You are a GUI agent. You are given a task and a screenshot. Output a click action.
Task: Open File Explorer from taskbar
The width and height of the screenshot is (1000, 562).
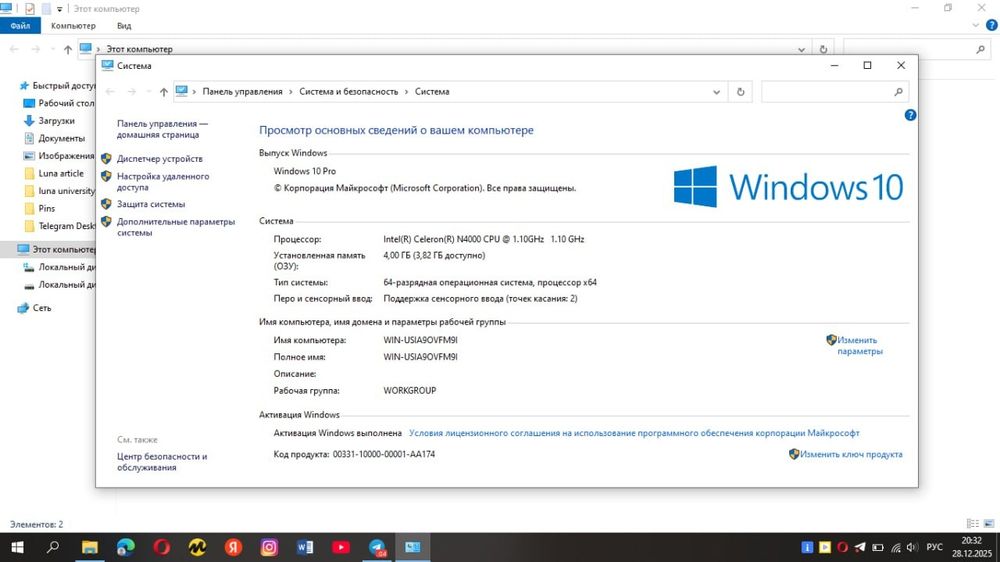(x=90, y=547)
